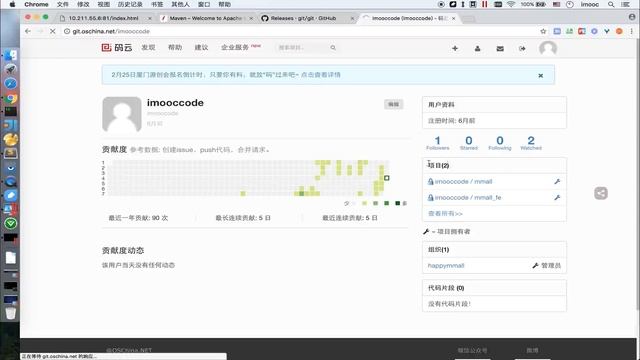Open Google Chrome from the Dock
The width and height of the screenshot is (640, 360).
tap(11, 98)
